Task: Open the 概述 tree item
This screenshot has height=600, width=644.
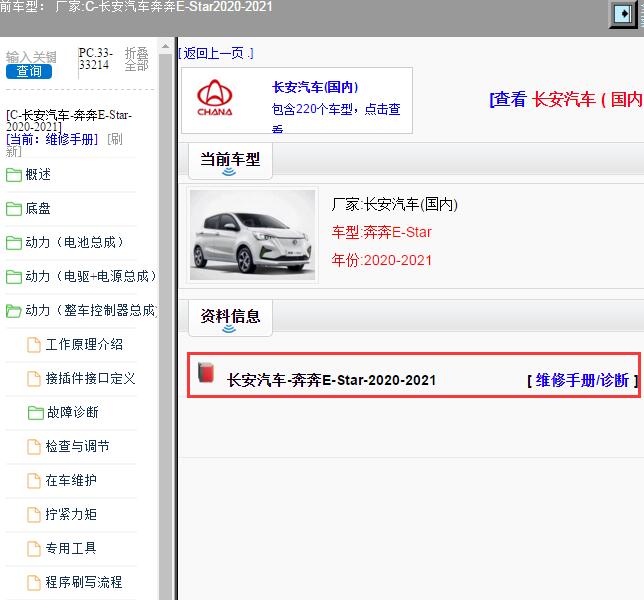Action: point(38,175)
